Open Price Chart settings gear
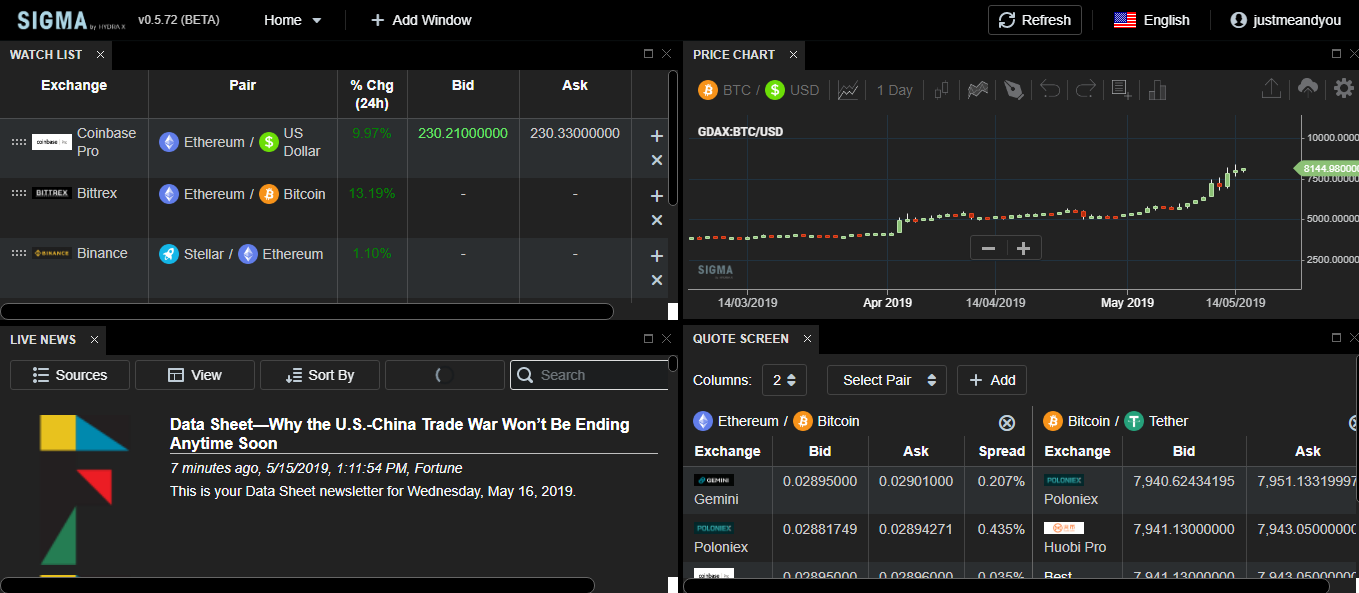This screenshot has height=593, width=1359. pos(1345,89)
